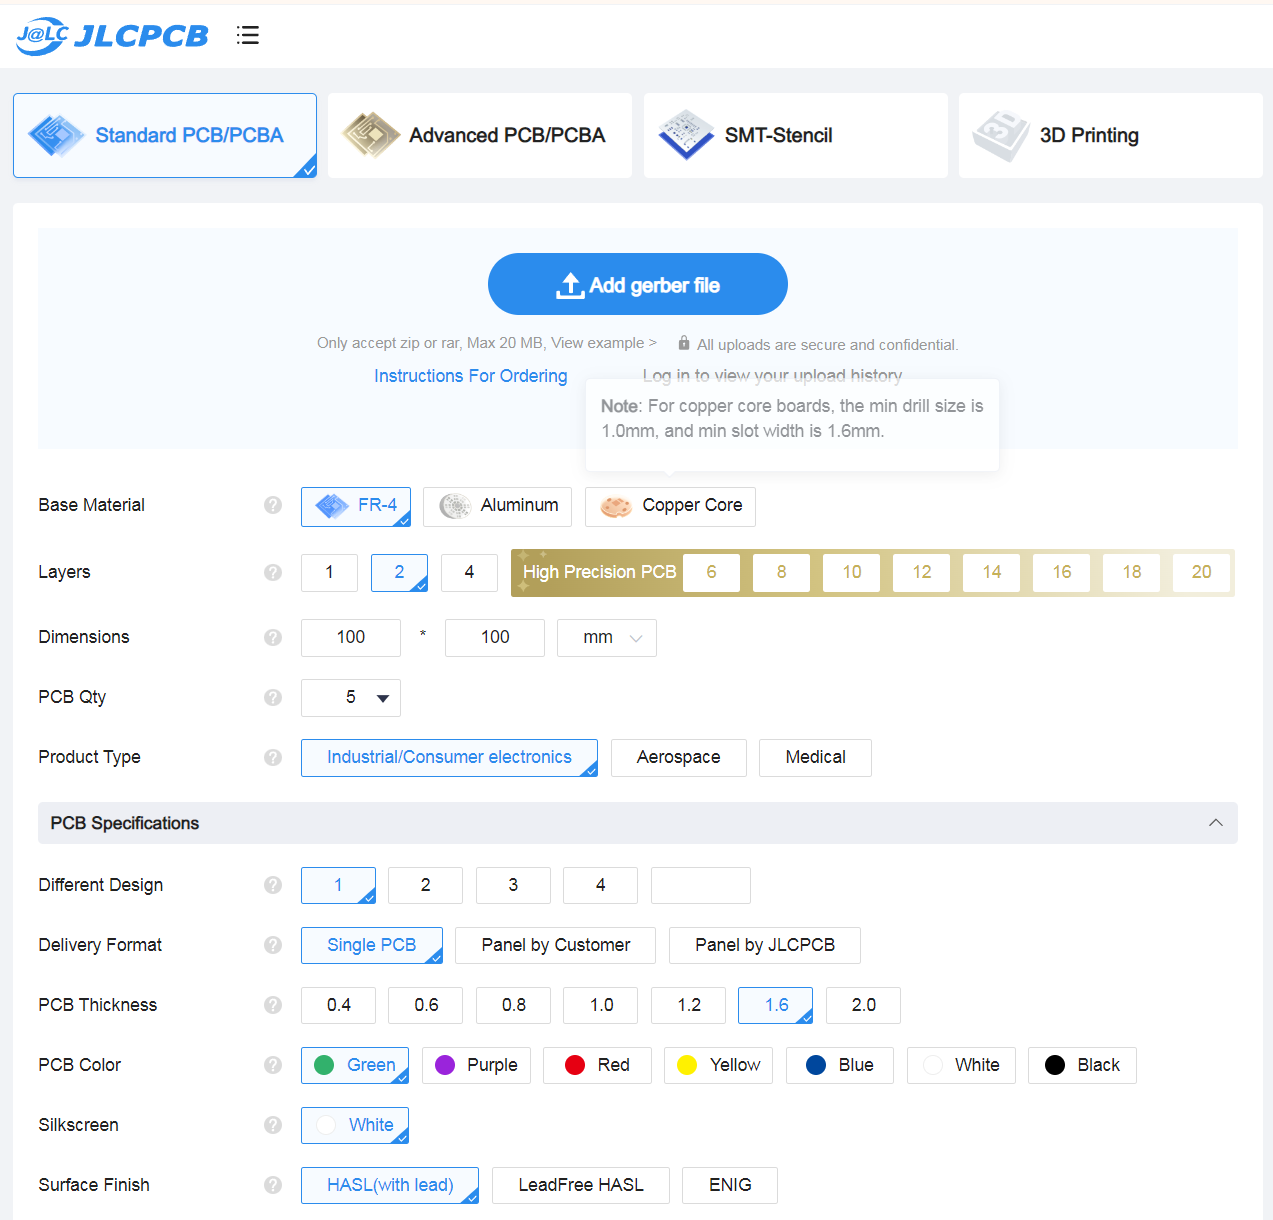The height and width of the screenshot is (1220, 1273).
Task: Open the mm units dropdown
Action: pos(607,638)
